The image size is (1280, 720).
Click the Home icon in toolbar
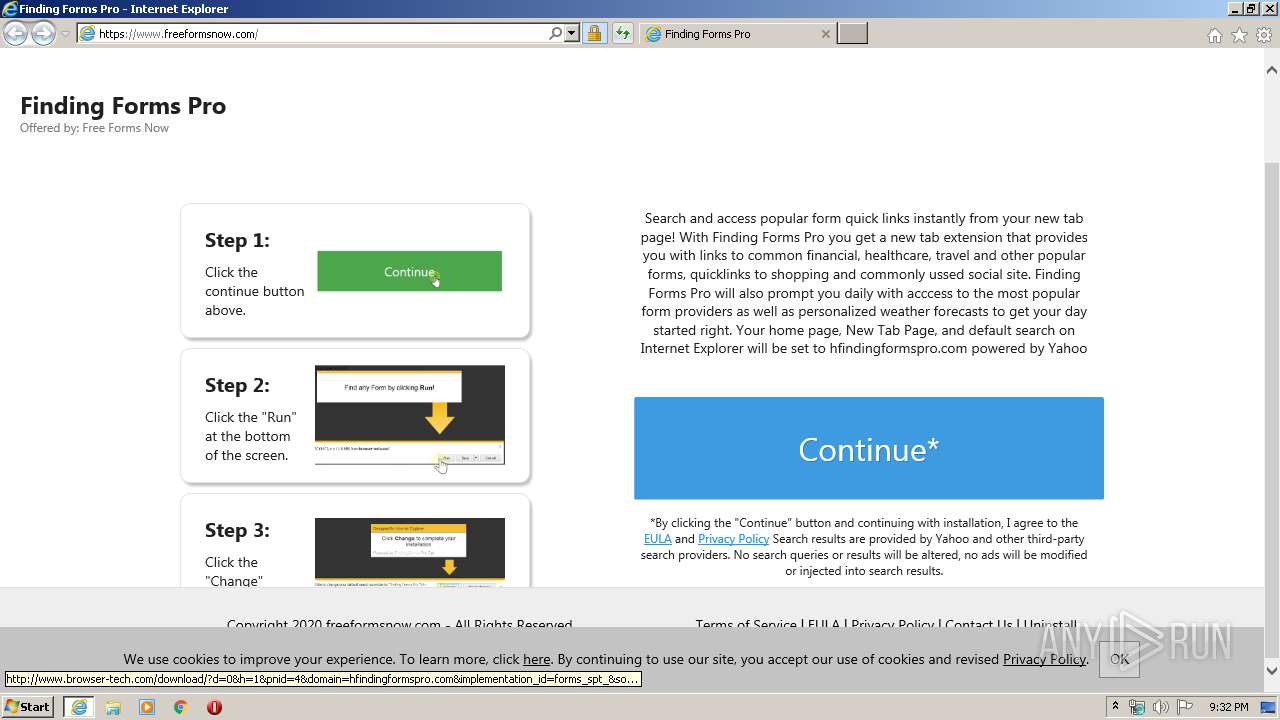[1214, 35]
